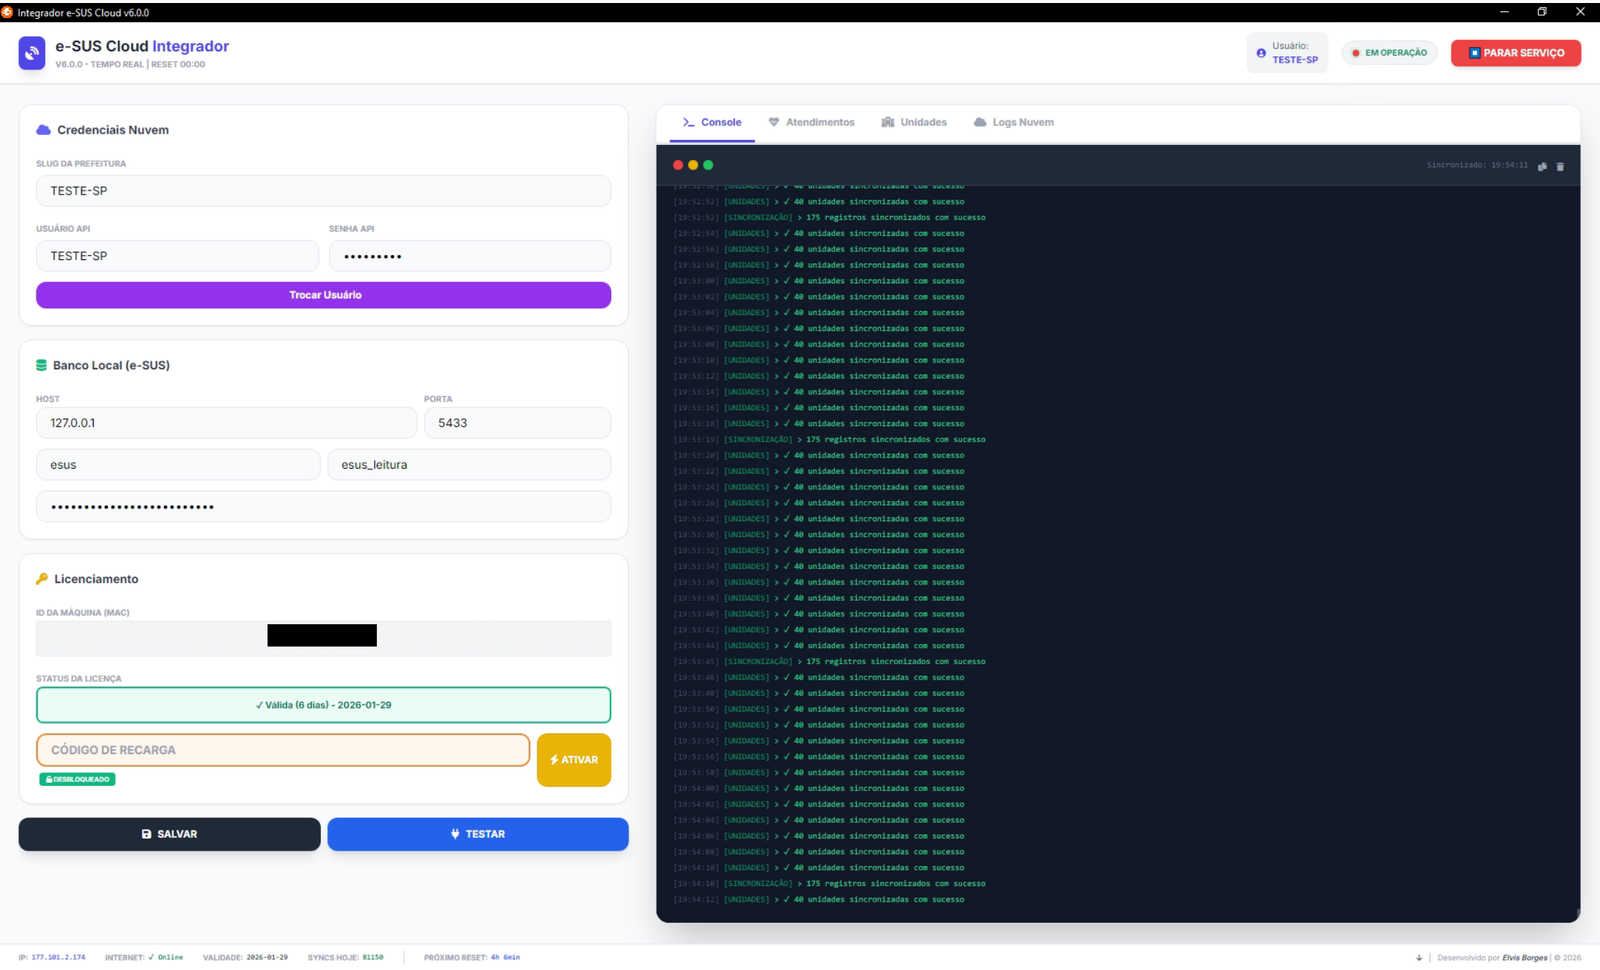Screen dimensions: 1600x970
Task: Switch to the Atendimentos tab
Action: pyautogui.click(x=811, y=123)
